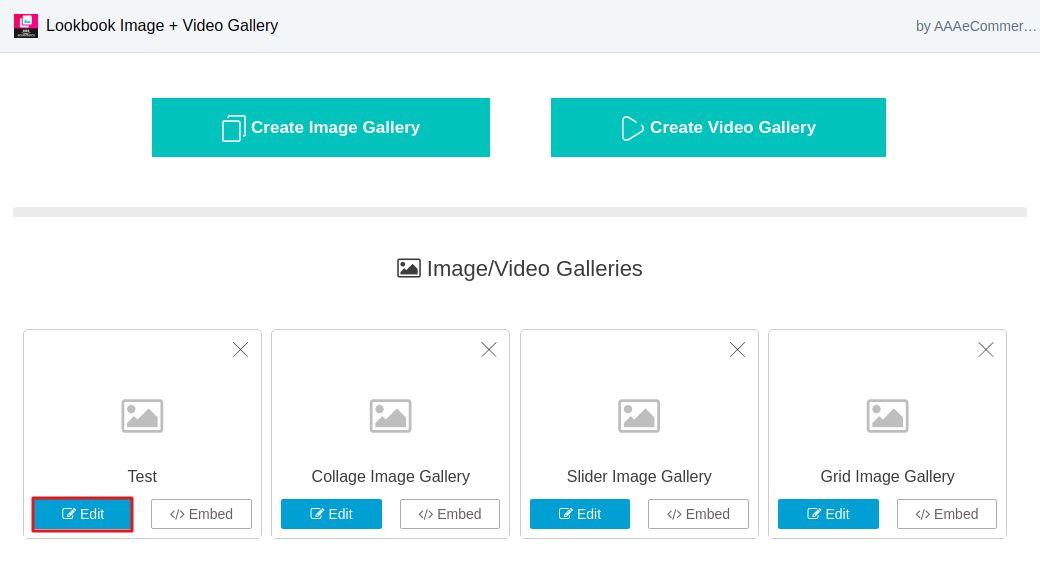Select the Grid Image Gallery placeholder image

(887, 416)
